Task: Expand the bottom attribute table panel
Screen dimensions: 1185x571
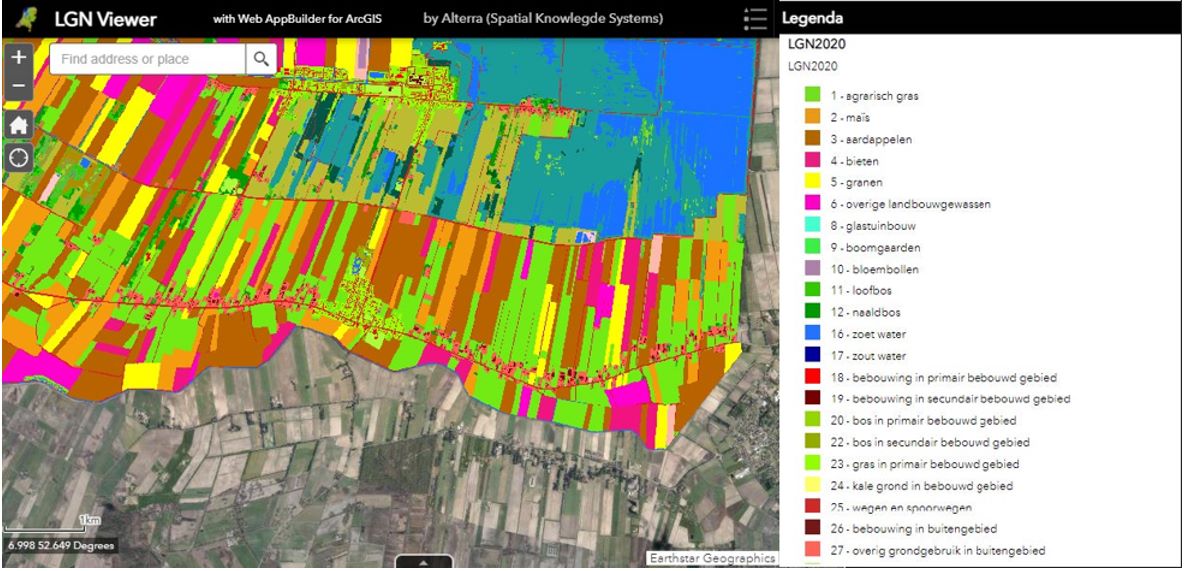Action: pyautogui.click(x=423, y=563)
